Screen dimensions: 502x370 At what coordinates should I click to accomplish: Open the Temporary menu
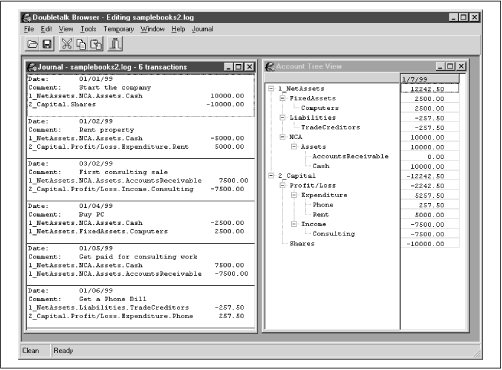(119, 29)
